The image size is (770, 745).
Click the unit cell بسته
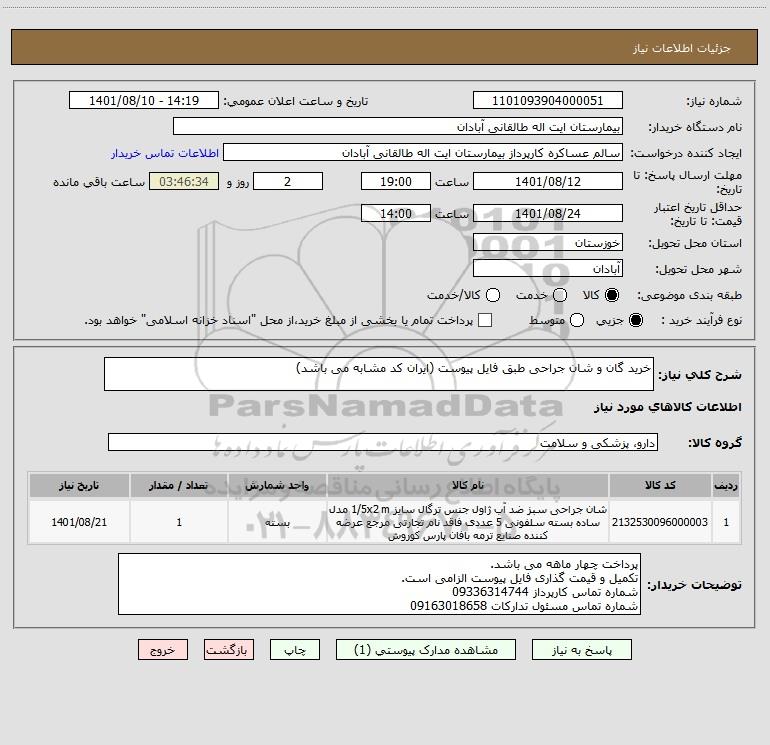(277, 522)
